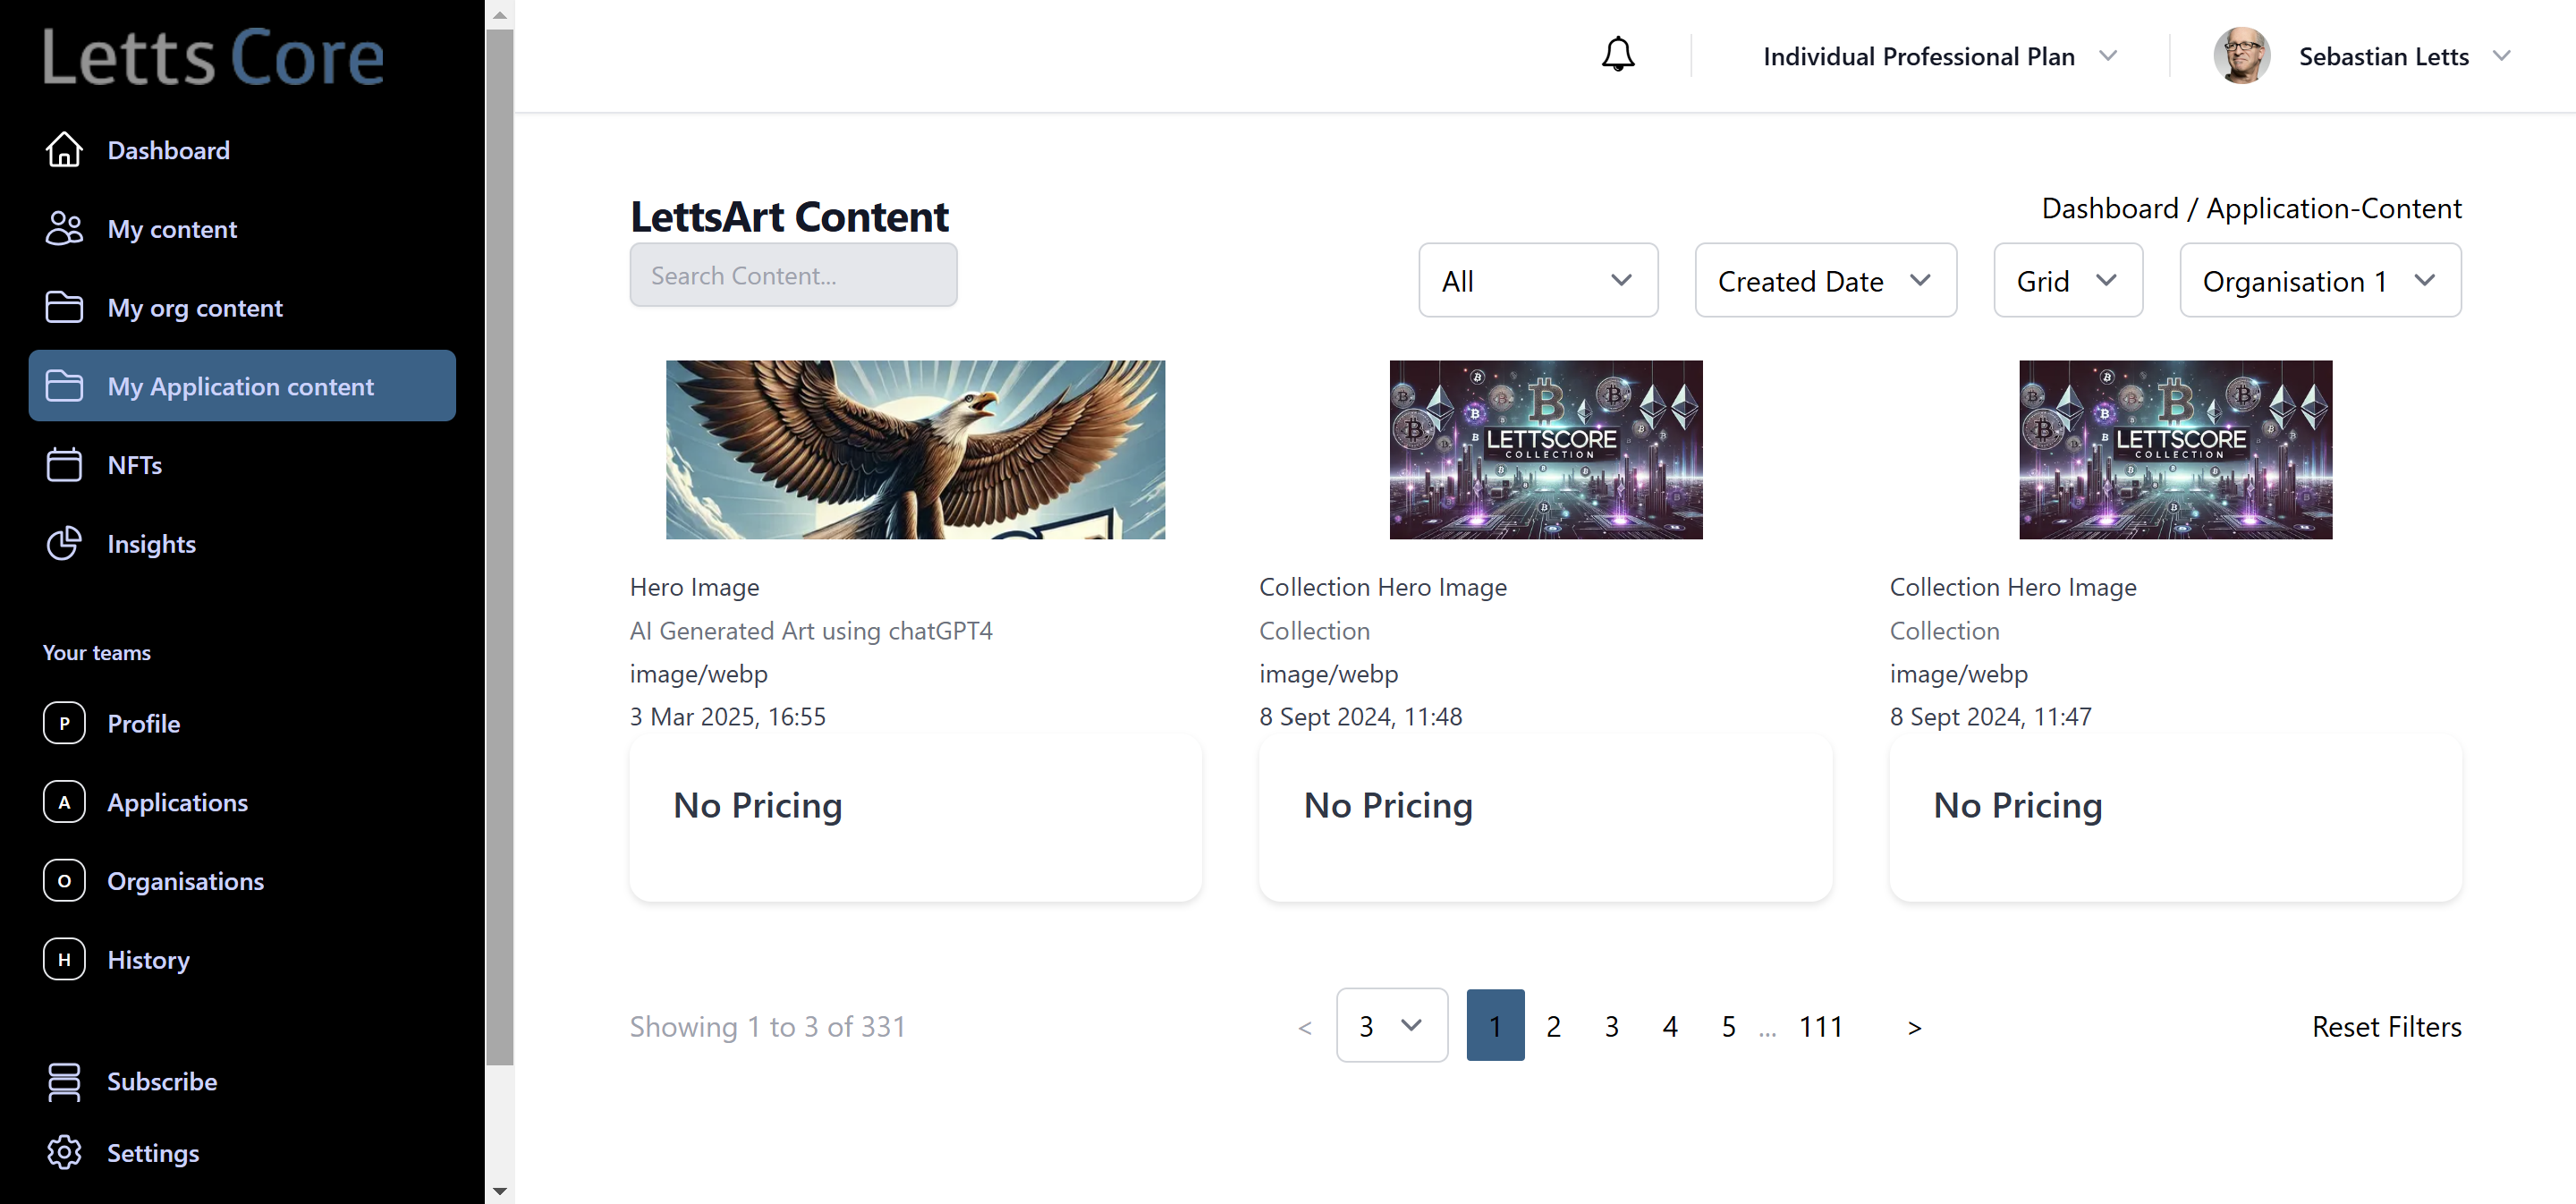Image resolution: width=2576 pixels, height=1204 pixels.
Task: Open notifications bell
Action: point(1617,55)
